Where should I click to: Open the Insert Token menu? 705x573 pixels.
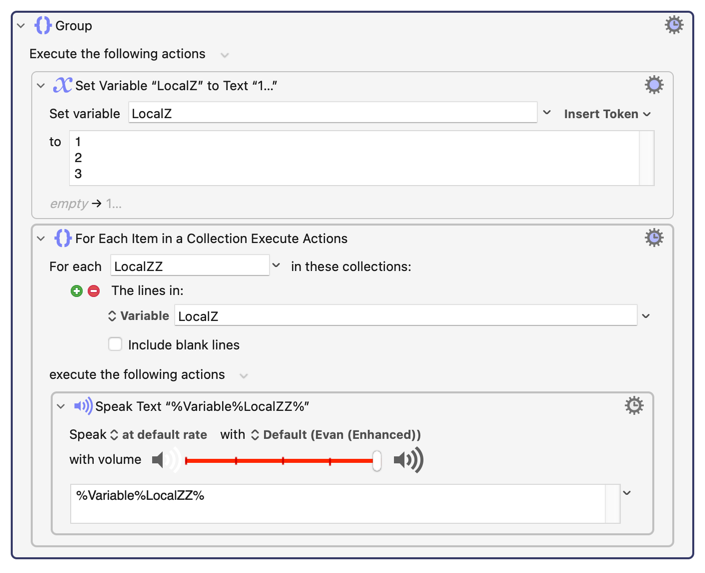click(x=607, y=114)
